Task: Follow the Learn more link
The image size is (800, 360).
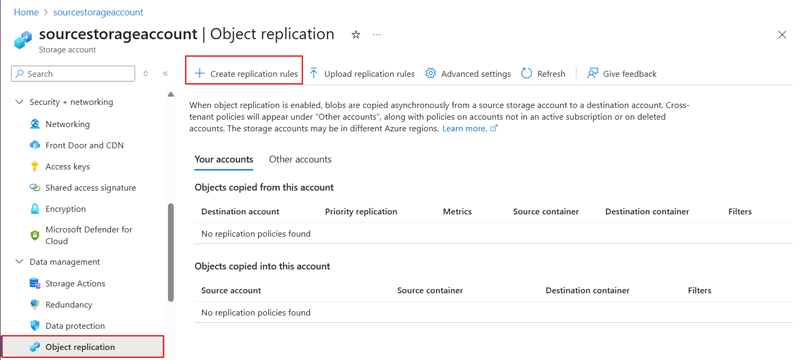Action: coord(464,128)
